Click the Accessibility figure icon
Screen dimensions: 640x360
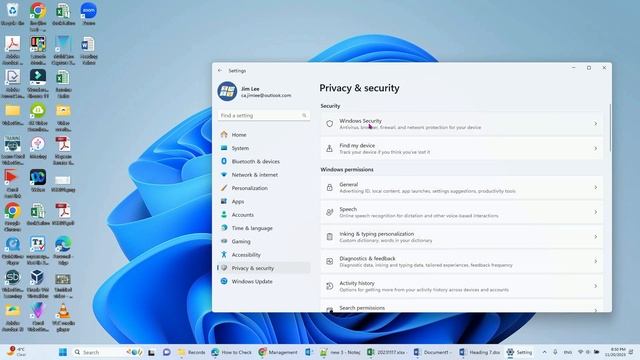[x=224, y=254]
